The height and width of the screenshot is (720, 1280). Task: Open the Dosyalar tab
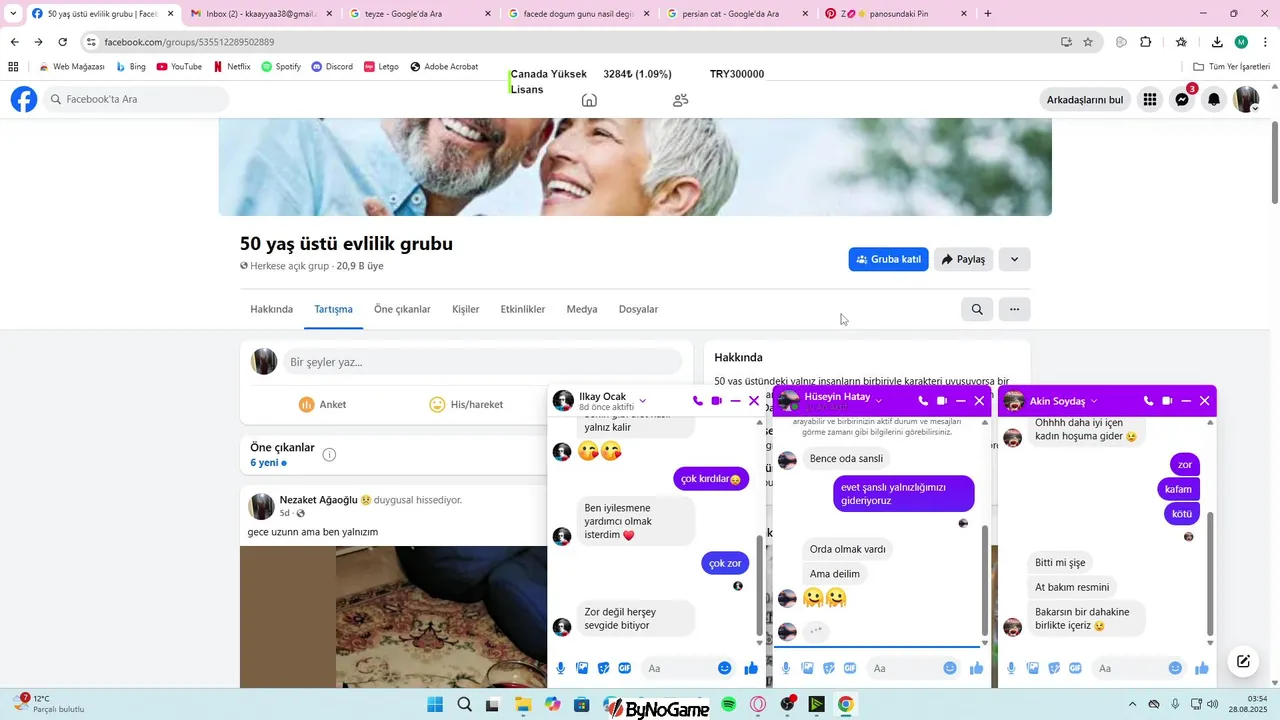point(638,309)
